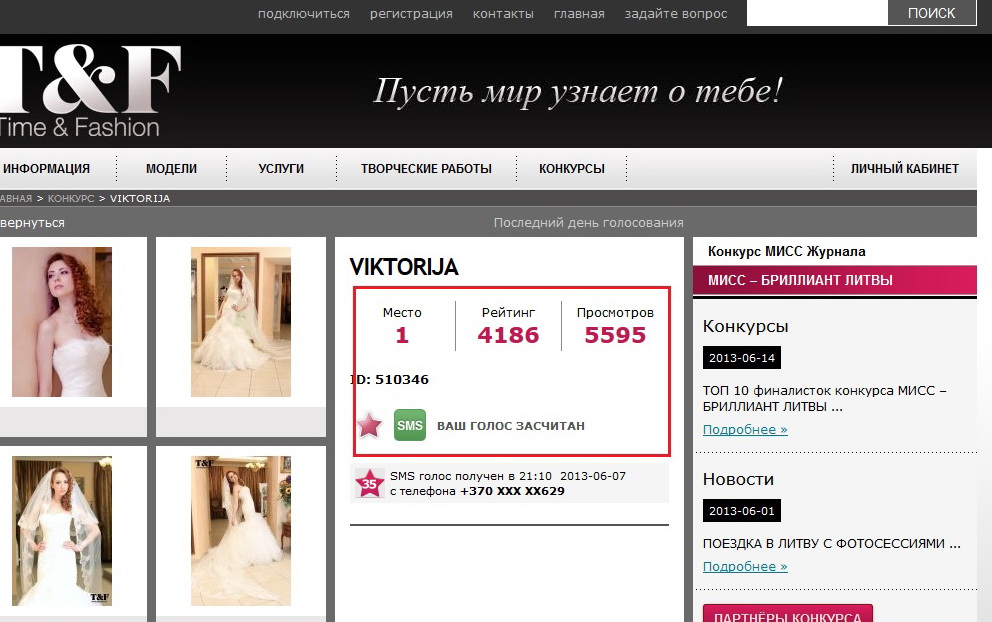
Task: Click Подробнее under ТОП 10 финалисток
Action: tap(745, 430)
